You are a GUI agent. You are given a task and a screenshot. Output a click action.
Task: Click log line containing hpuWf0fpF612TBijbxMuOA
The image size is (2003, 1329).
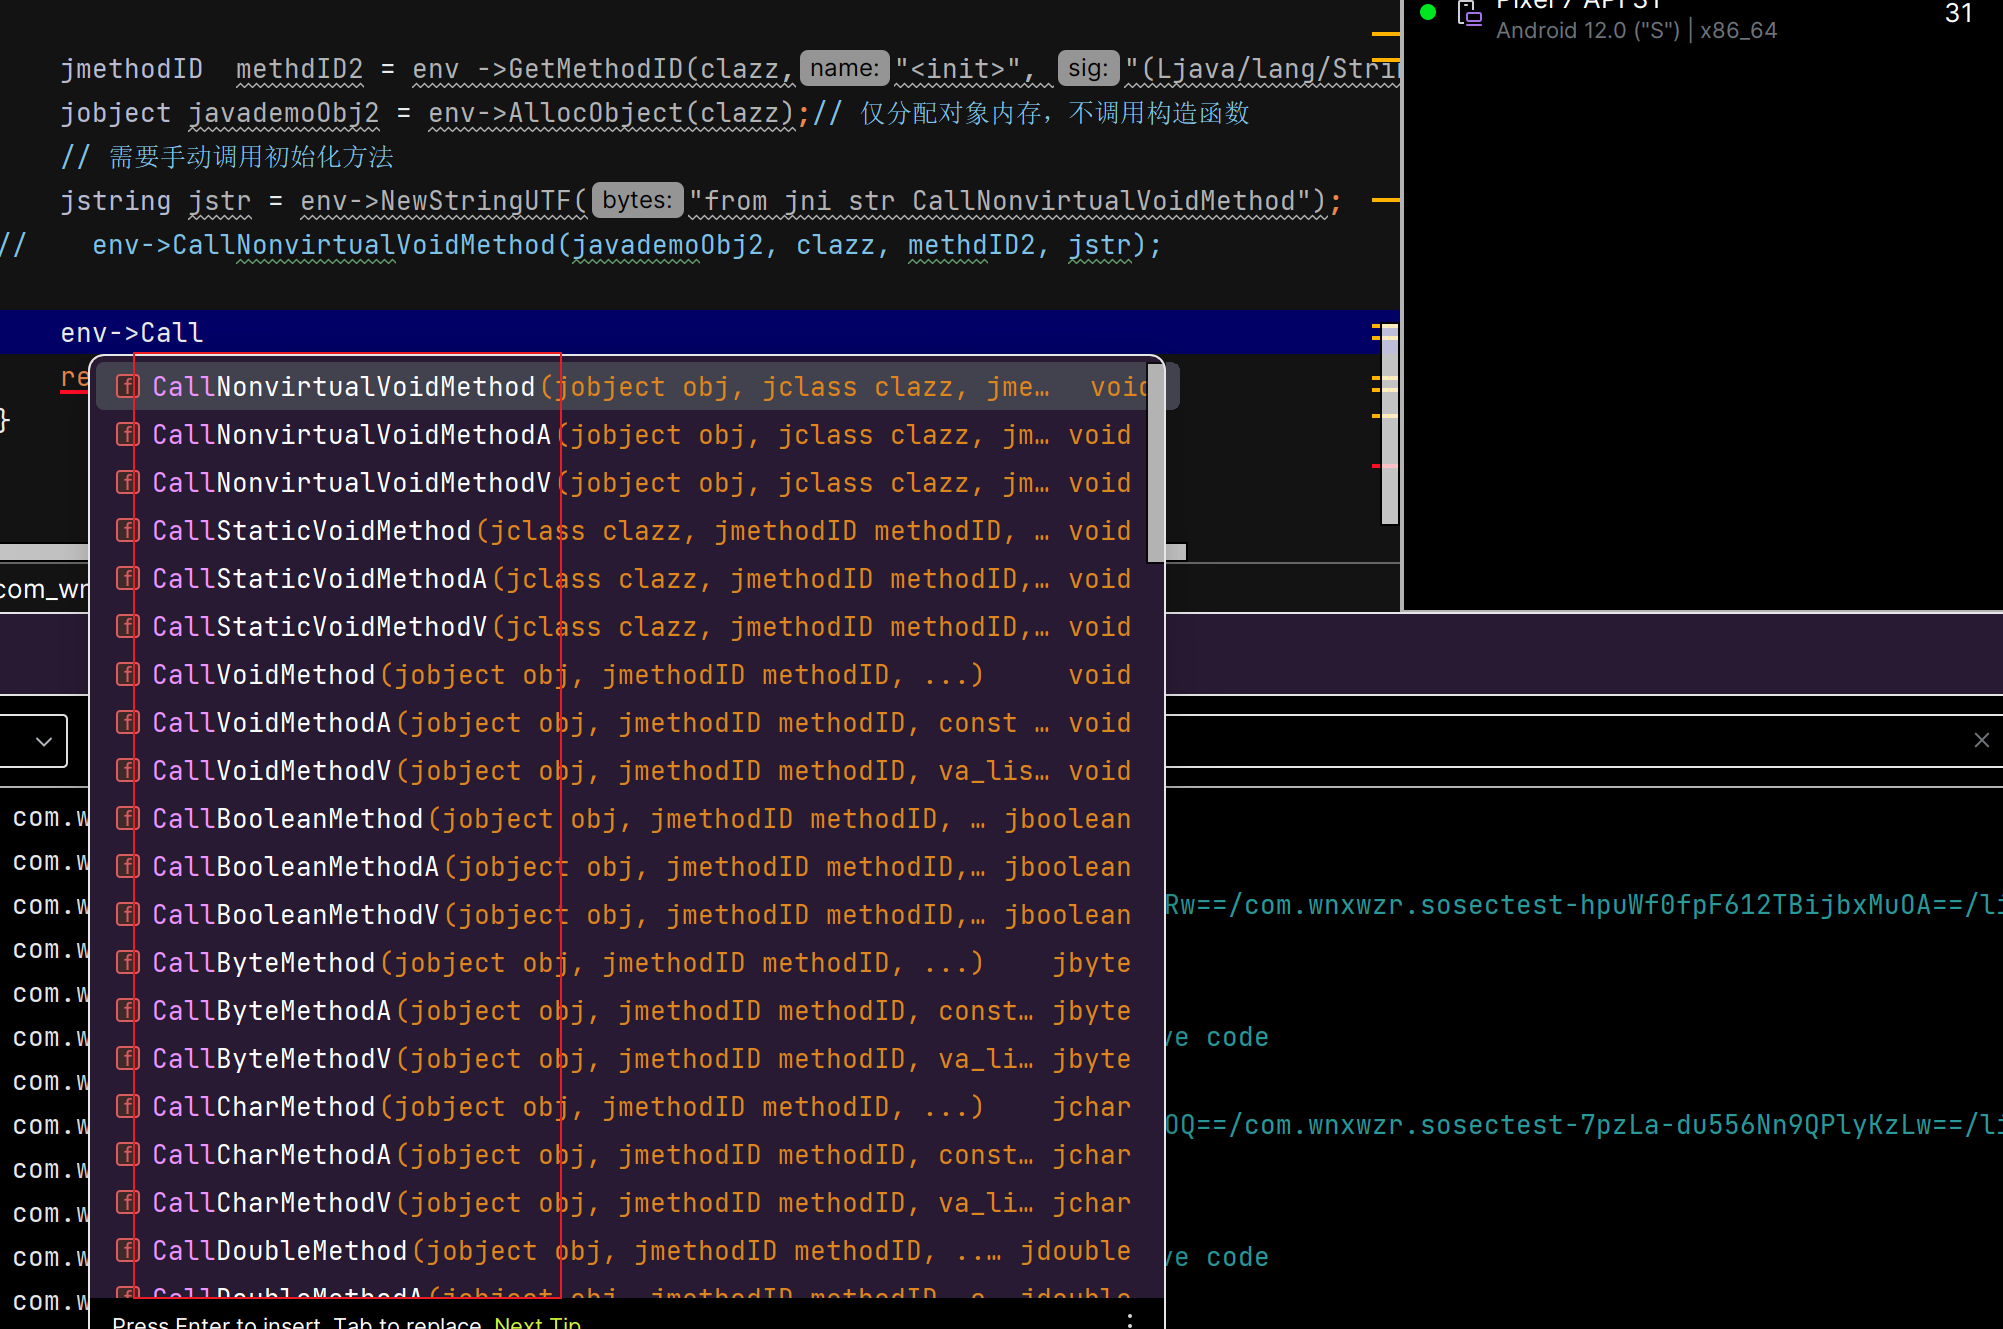pyautogui.click(x=1583, y=905)
